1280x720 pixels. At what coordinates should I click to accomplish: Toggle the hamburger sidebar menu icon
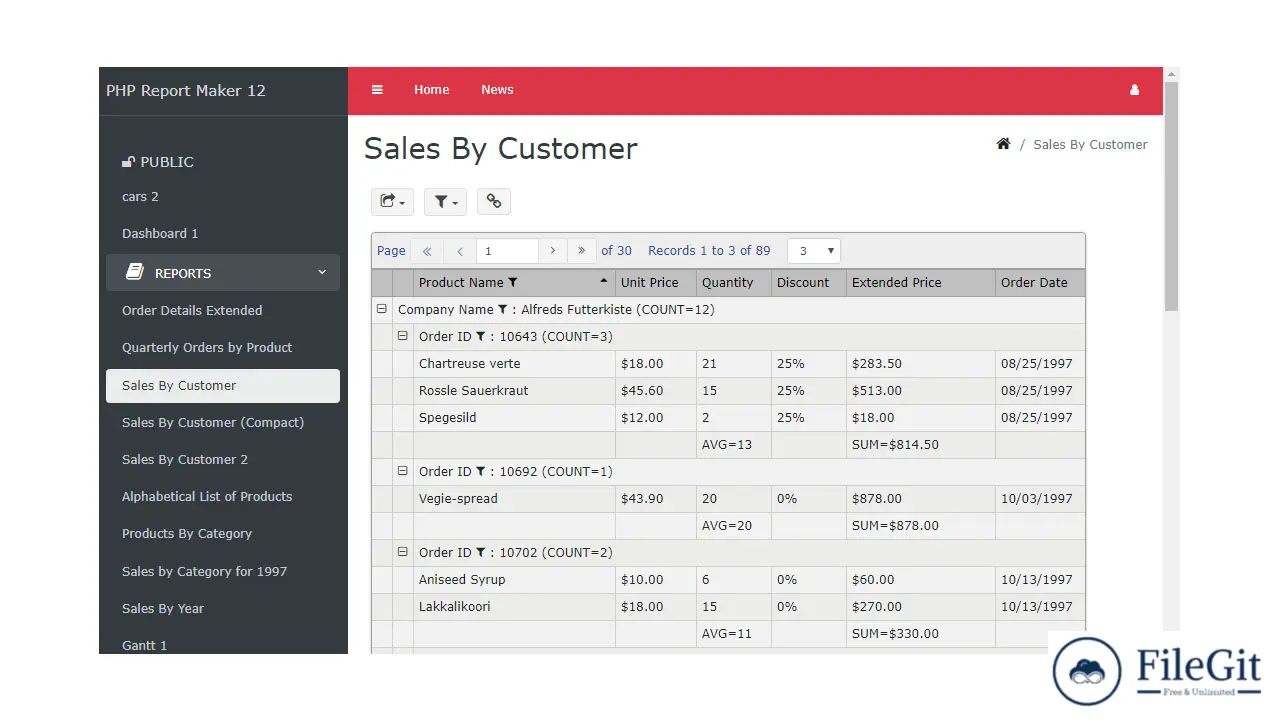[x=377, y=90]
